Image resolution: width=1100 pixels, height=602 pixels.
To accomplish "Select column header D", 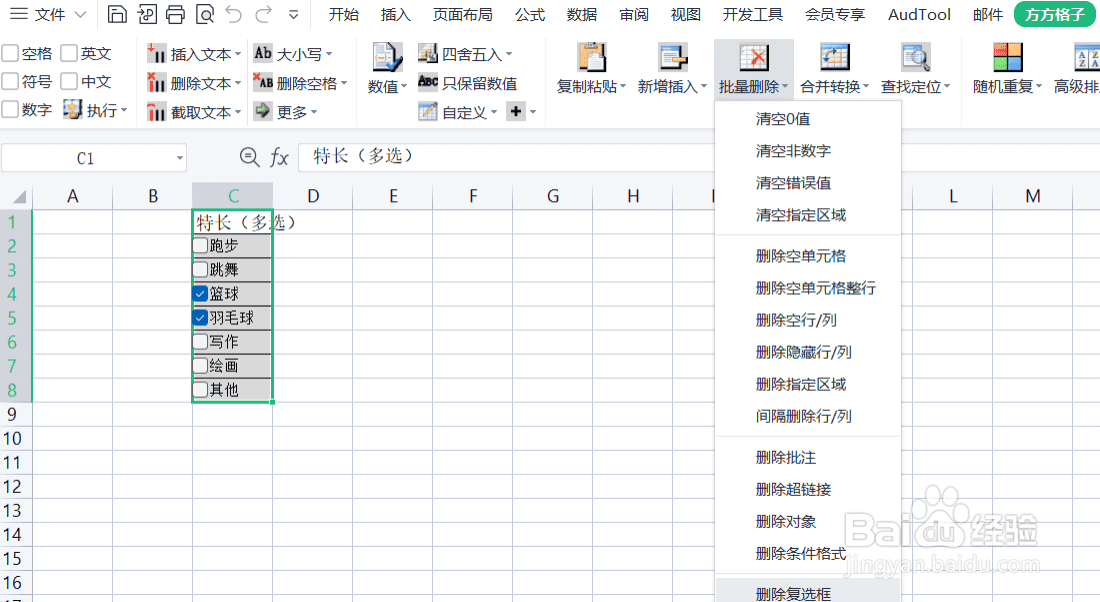I will tap(313, 196).
